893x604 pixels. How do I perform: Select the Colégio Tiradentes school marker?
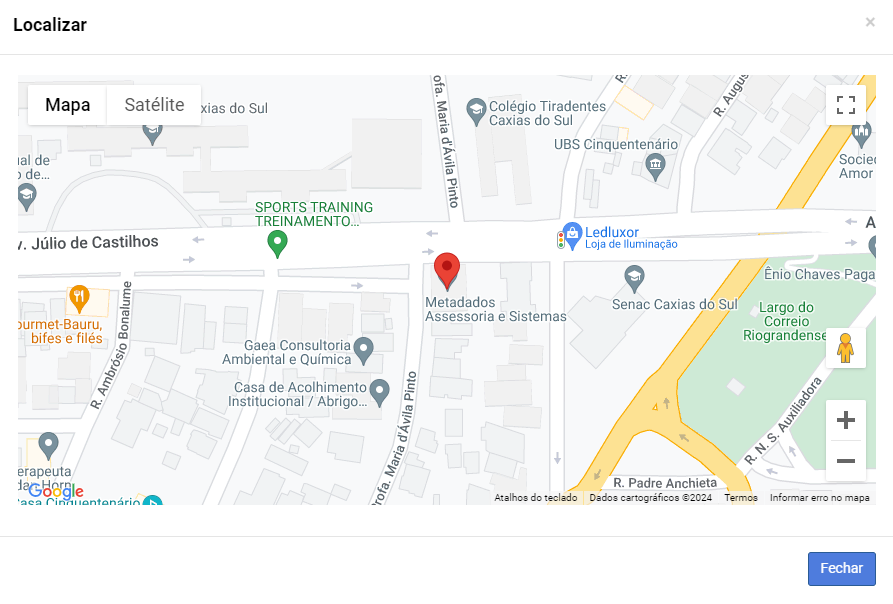pos(476,112)
